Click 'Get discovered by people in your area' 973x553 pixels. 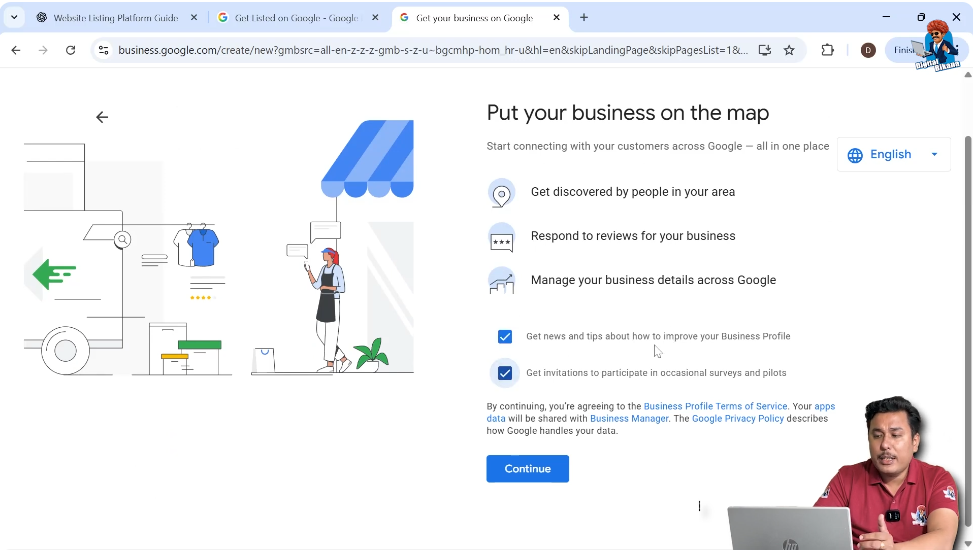[x=633, y=192]
